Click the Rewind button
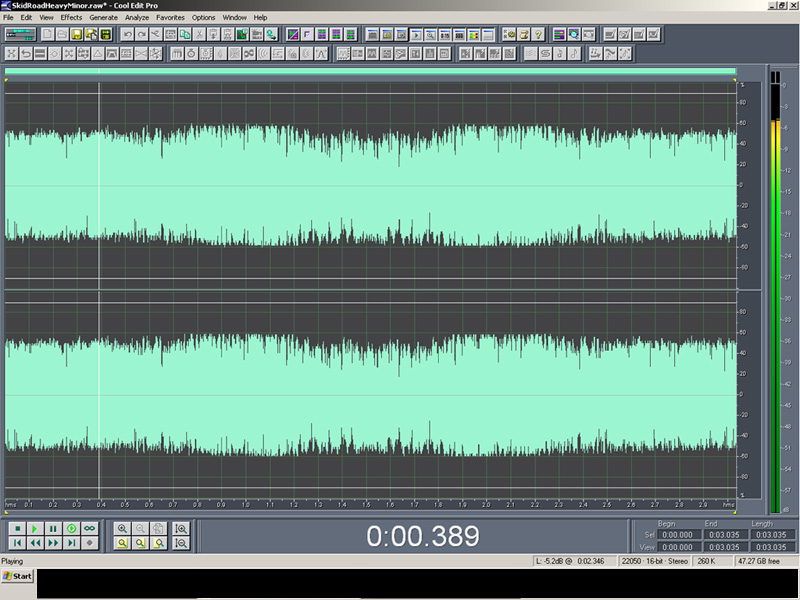 point(35,543)
